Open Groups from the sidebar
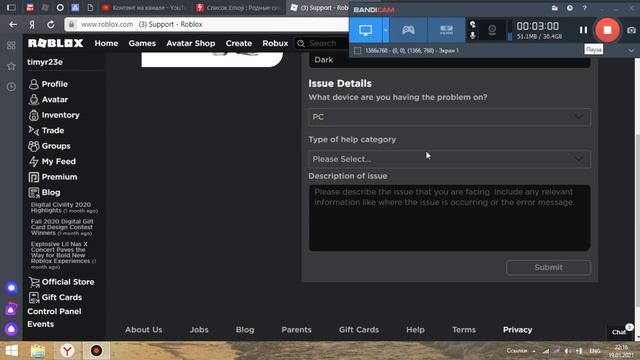640x360 pixels. (56, 146)
